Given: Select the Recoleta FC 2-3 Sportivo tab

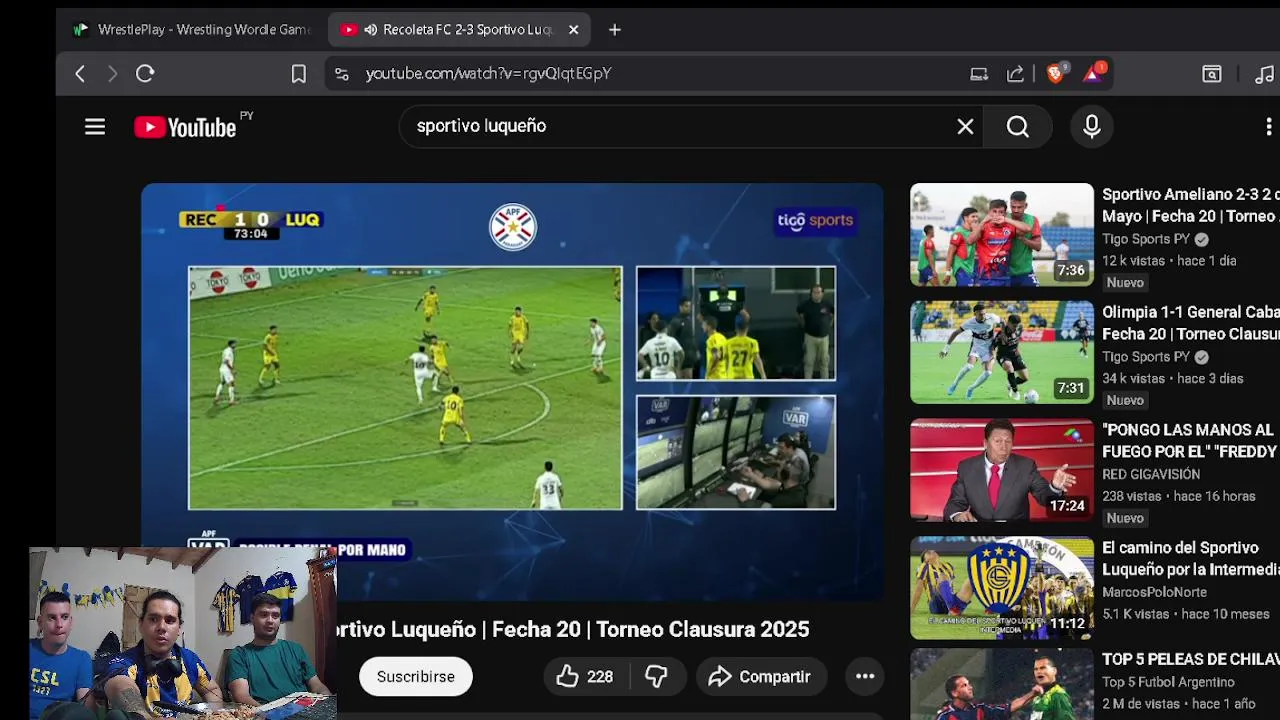Looking at the screenshot, I should 460,30.
